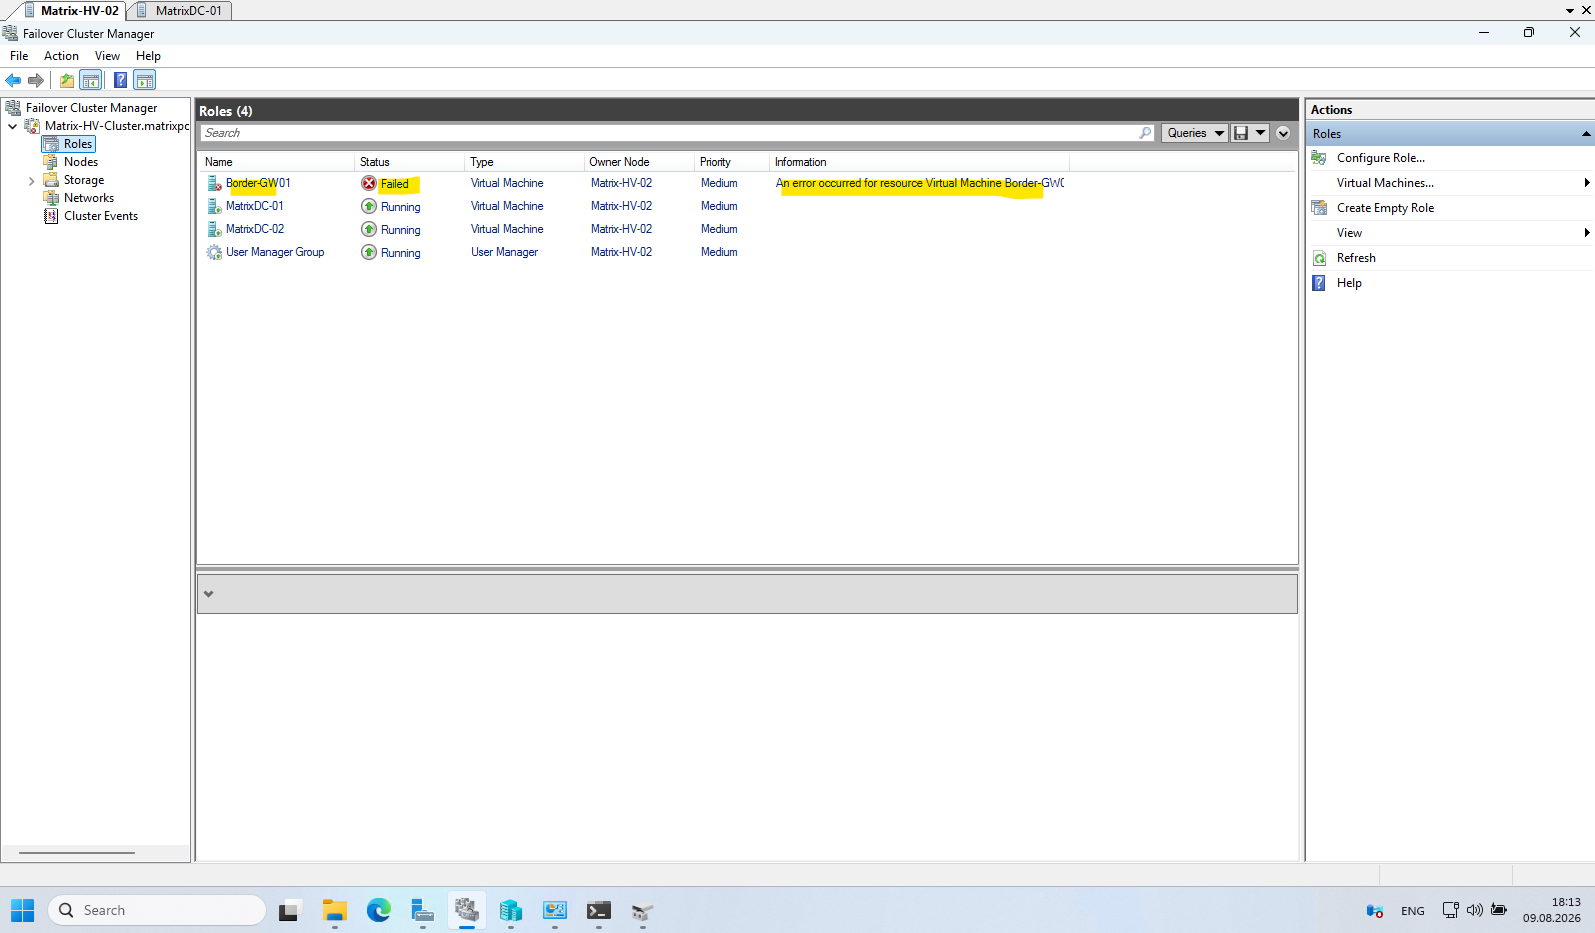Viewport: 1595px width, 933px height.
Task: Open the Networks item in the tree
Action: pos(89,198)
